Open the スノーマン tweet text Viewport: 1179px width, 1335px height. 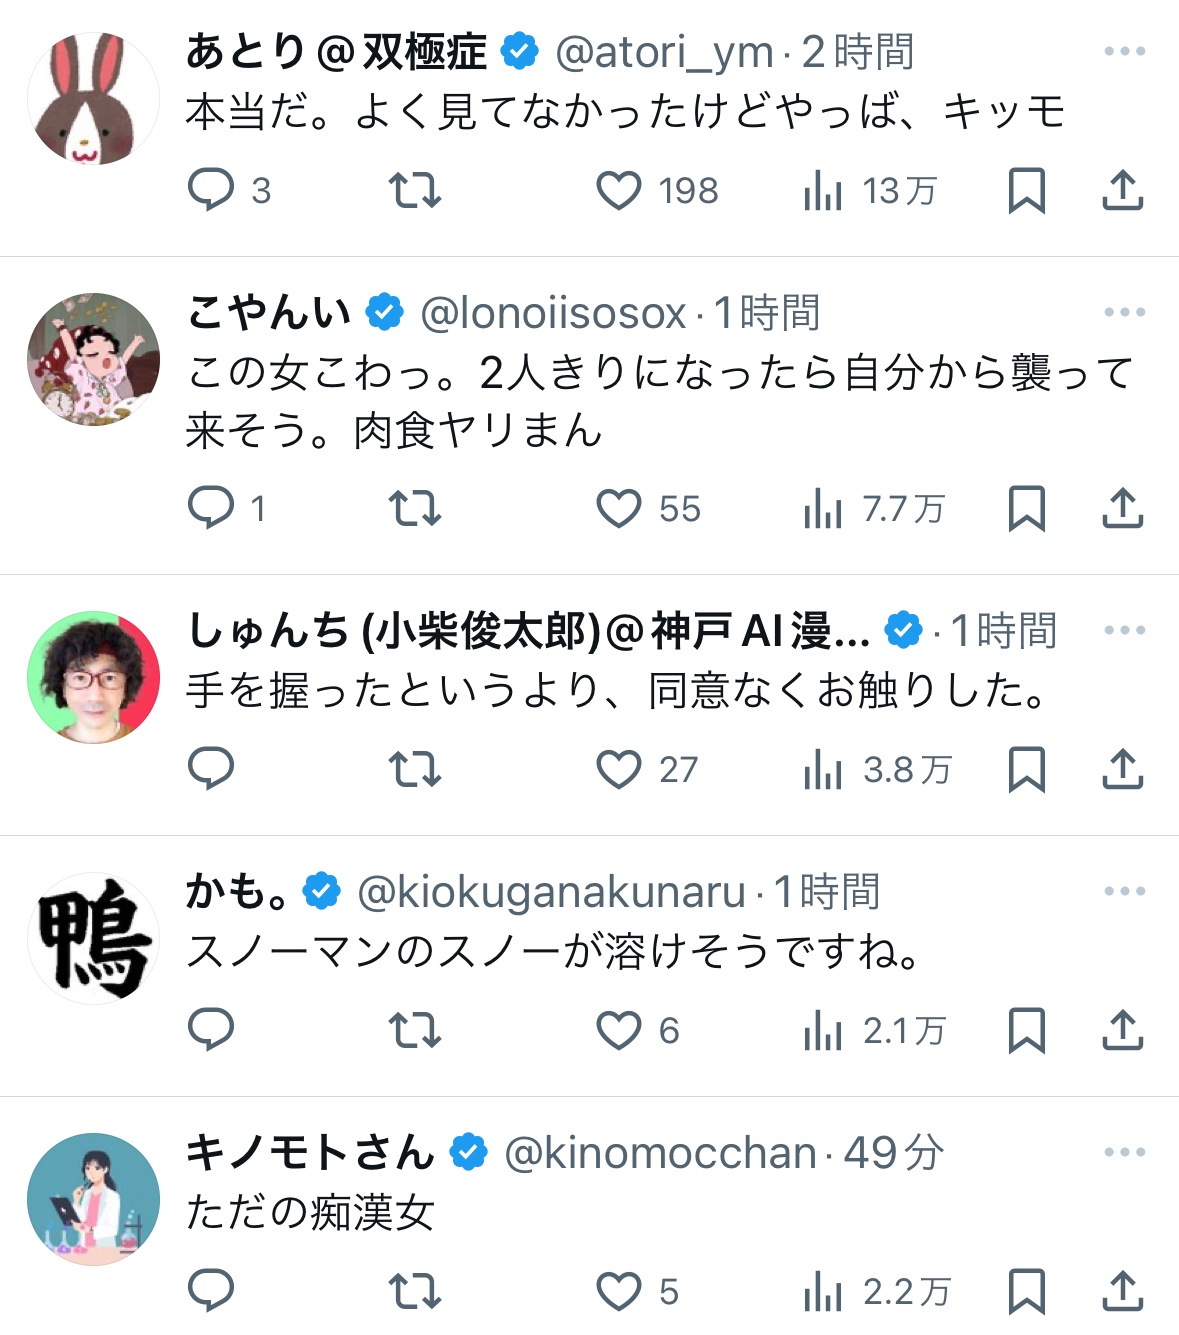[553, 951]
